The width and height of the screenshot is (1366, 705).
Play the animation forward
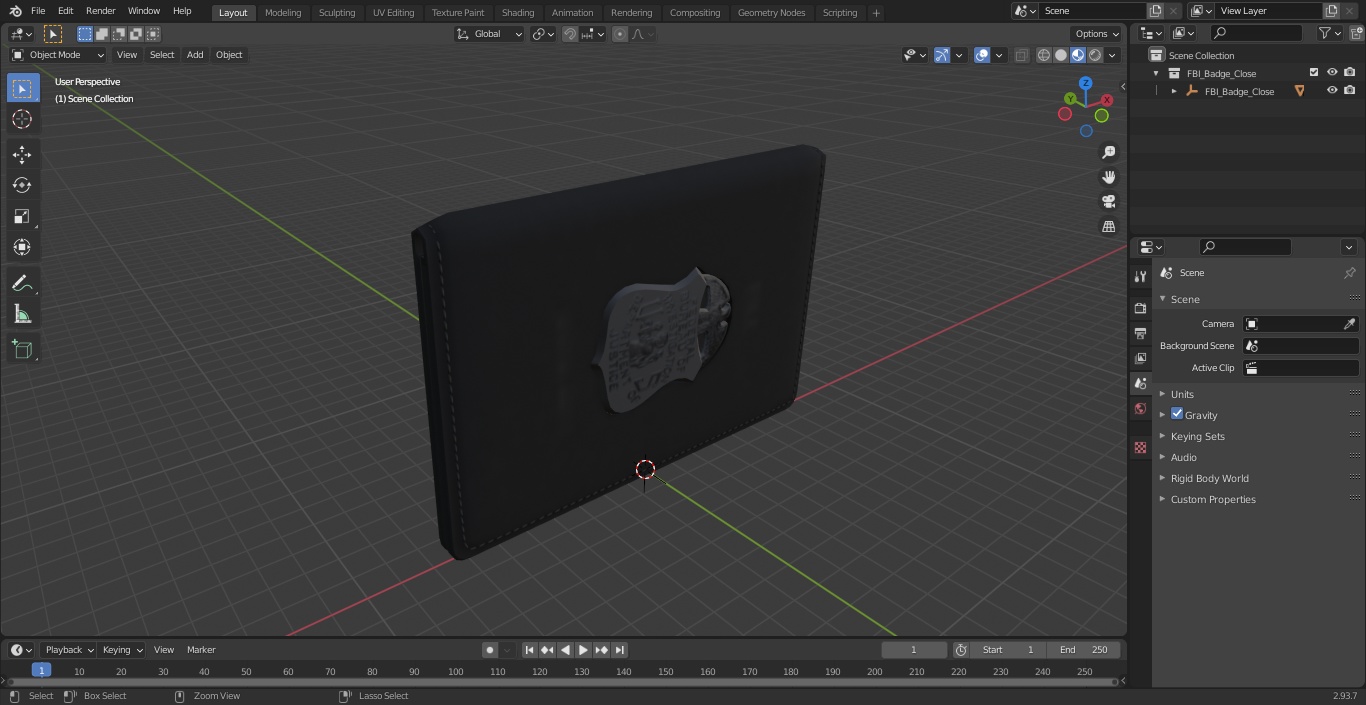click(583, 650)
